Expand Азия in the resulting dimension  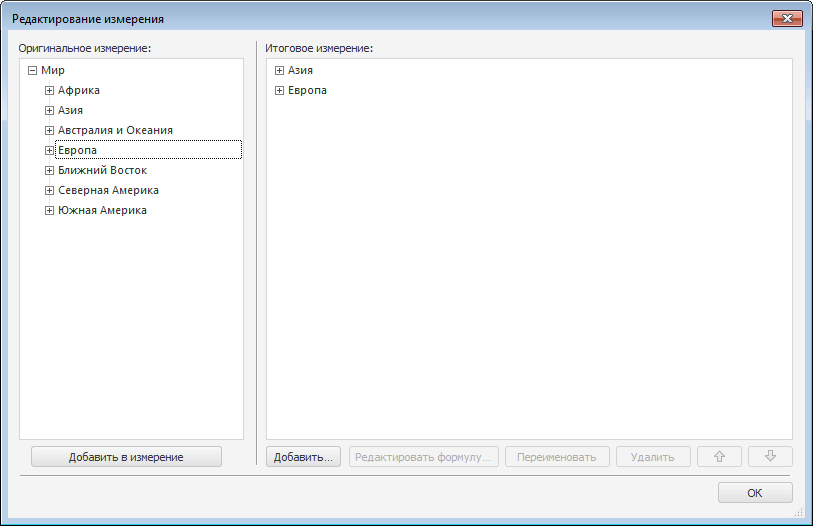click(279, 71)
